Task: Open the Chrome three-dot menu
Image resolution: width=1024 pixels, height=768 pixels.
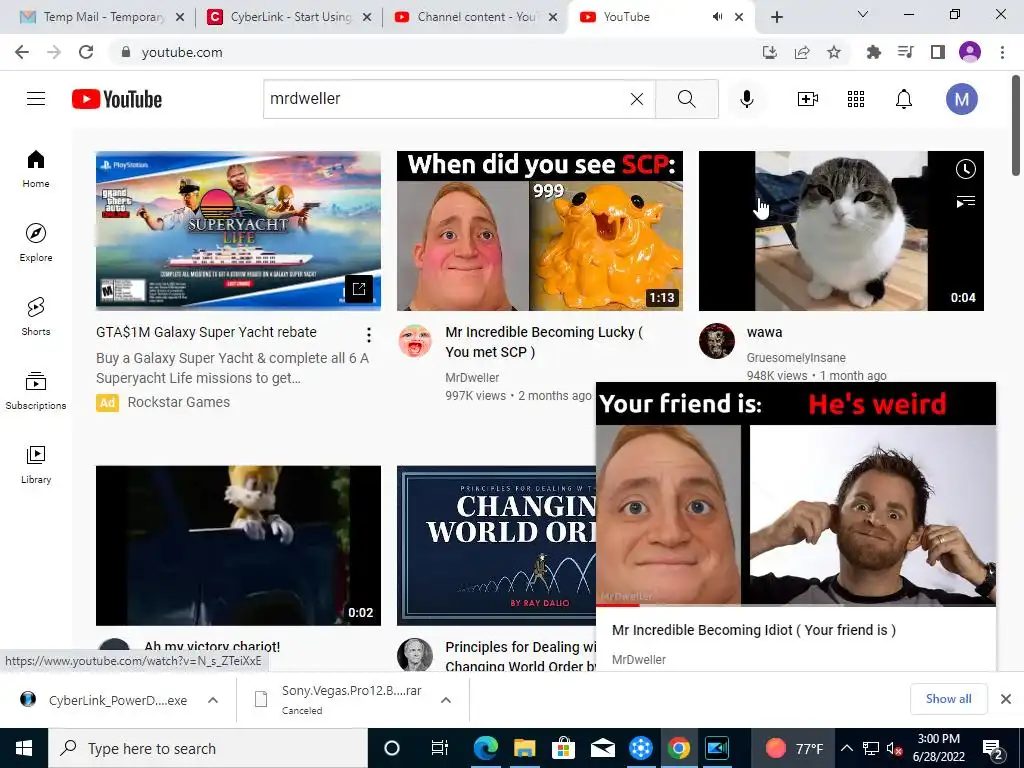Action: [x=1002, y=52]
